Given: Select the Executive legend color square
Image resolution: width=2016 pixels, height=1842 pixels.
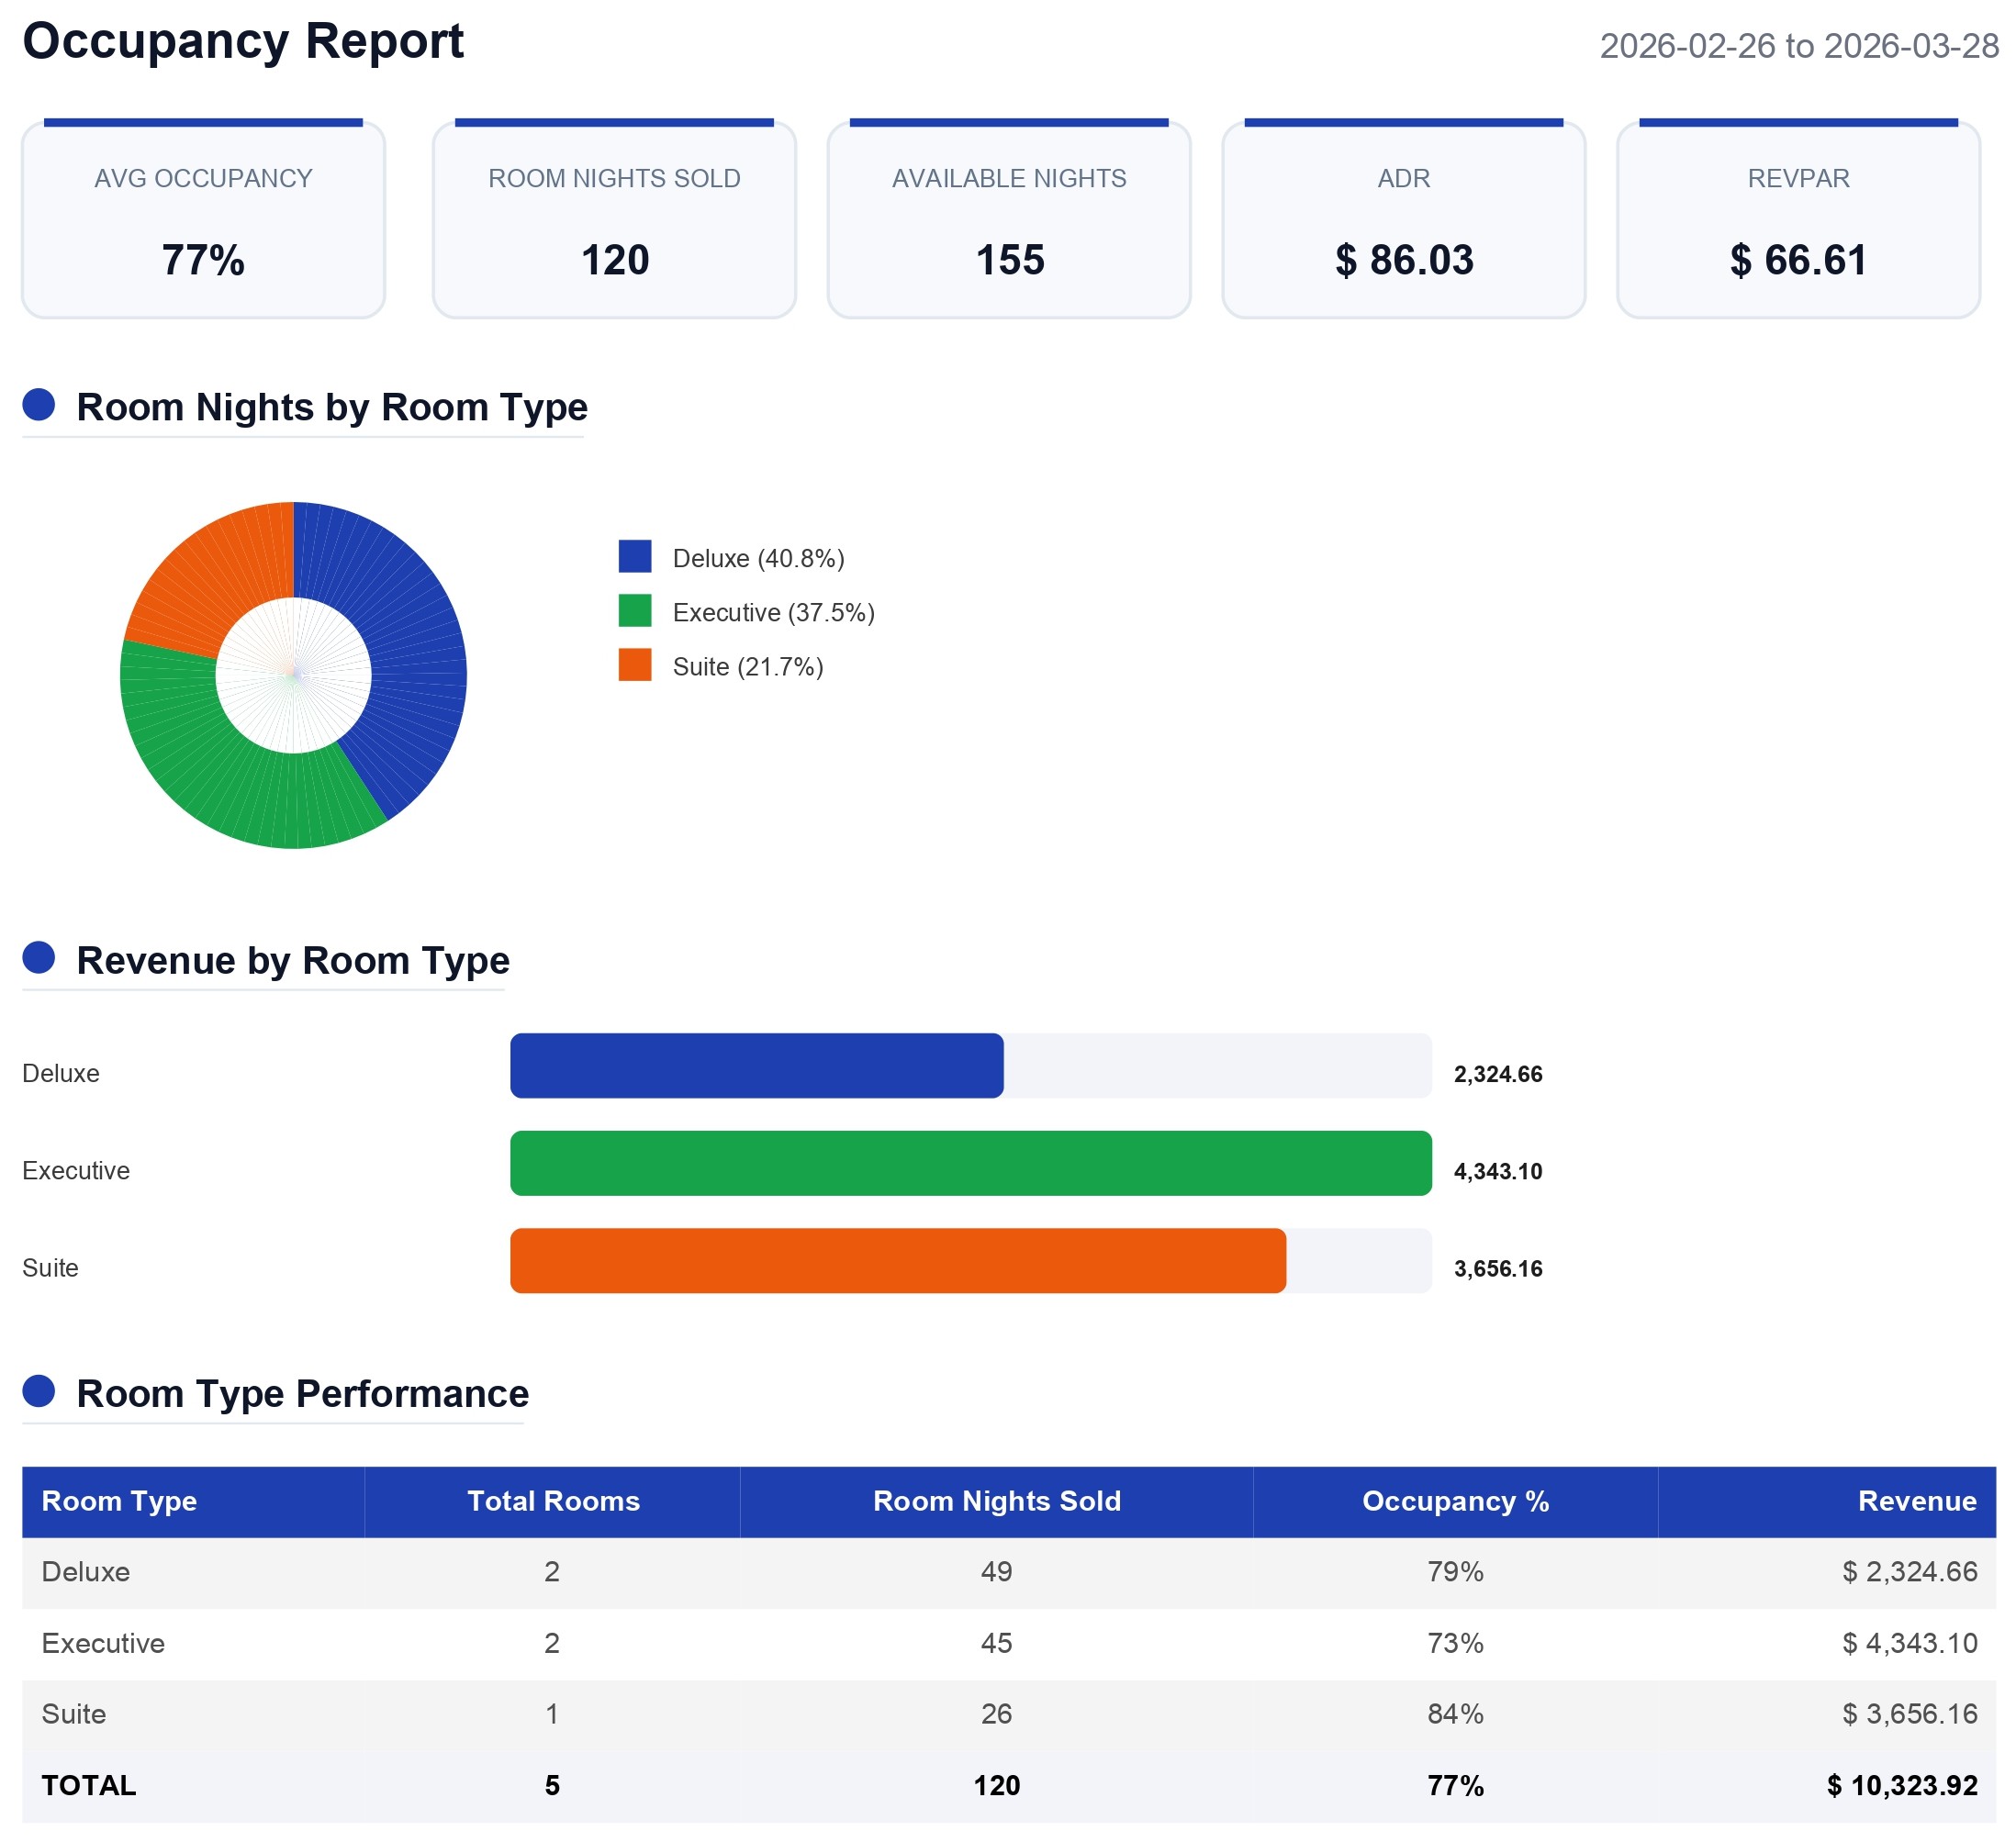Looking at the screenshot, I should click(634, 612).
